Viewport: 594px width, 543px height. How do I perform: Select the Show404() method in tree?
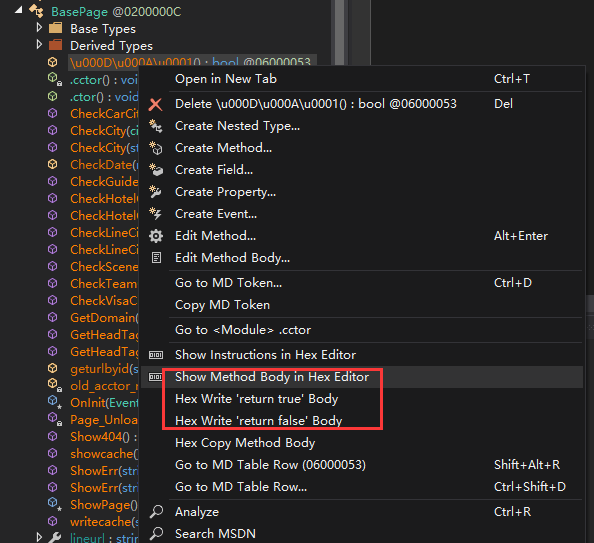point(103,437)
